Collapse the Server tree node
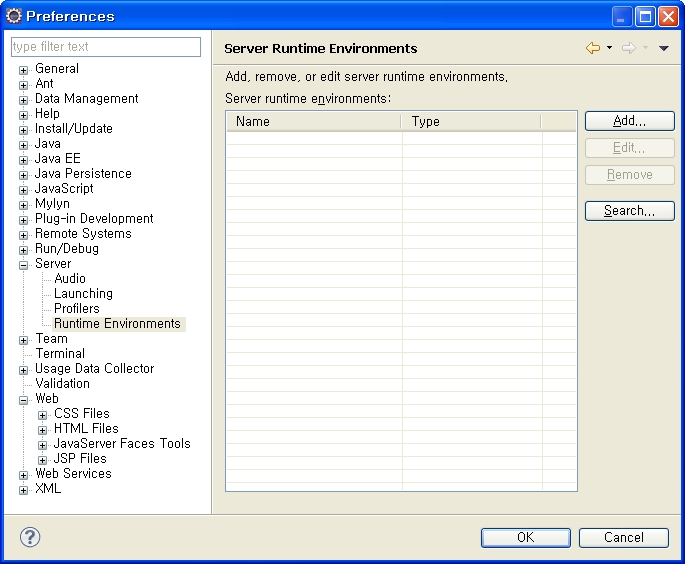Viewport: 685px width, 564px height. (23, 265)
